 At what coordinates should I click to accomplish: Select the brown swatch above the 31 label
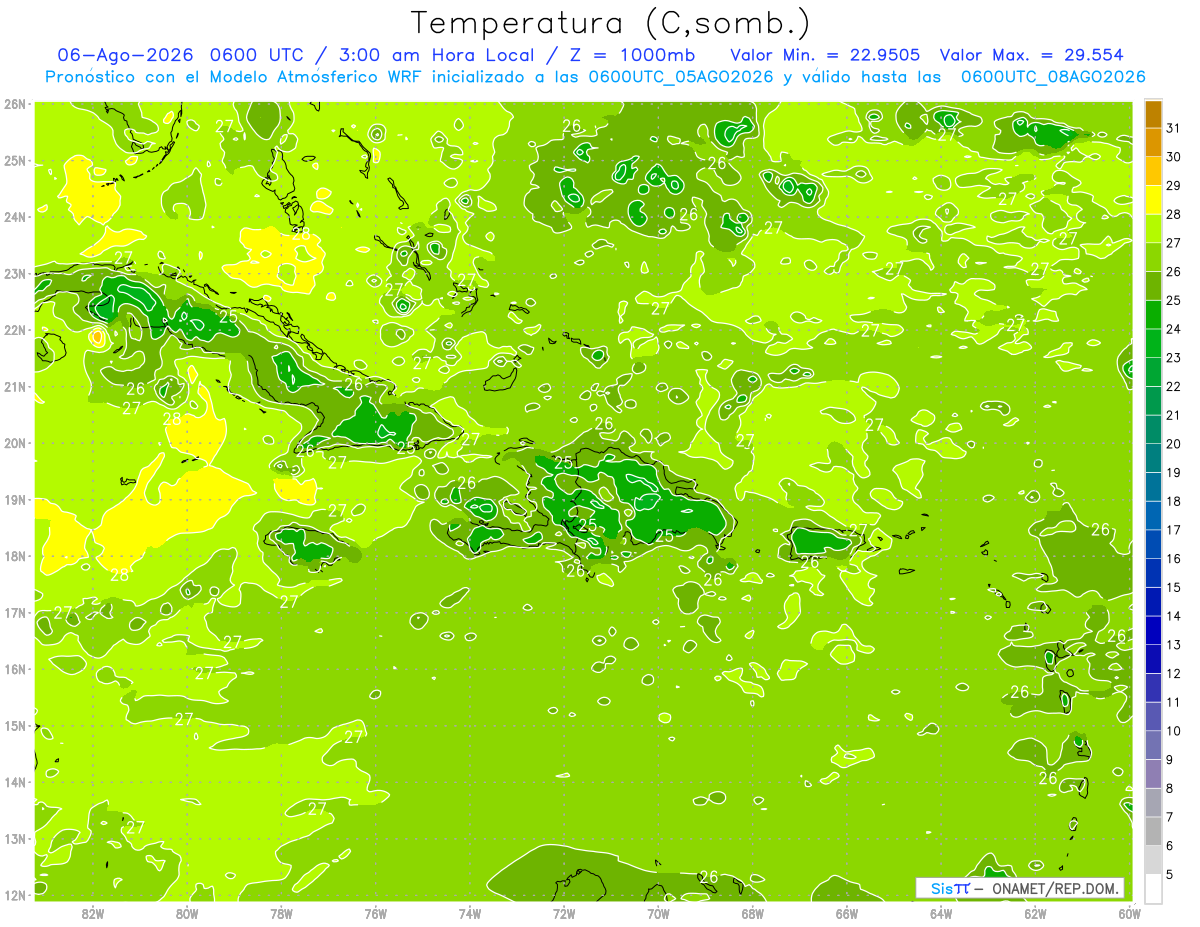tap(1153, 114)
